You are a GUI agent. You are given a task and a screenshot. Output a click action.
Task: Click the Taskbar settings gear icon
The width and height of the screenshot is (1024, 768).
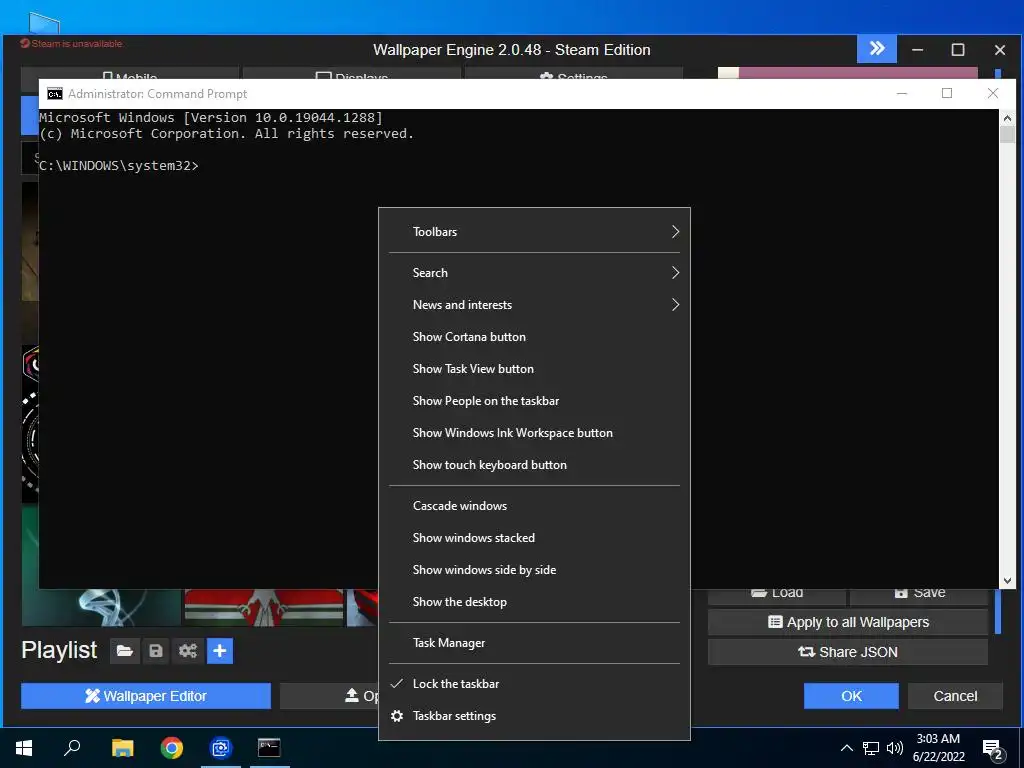tap(397, 716)
